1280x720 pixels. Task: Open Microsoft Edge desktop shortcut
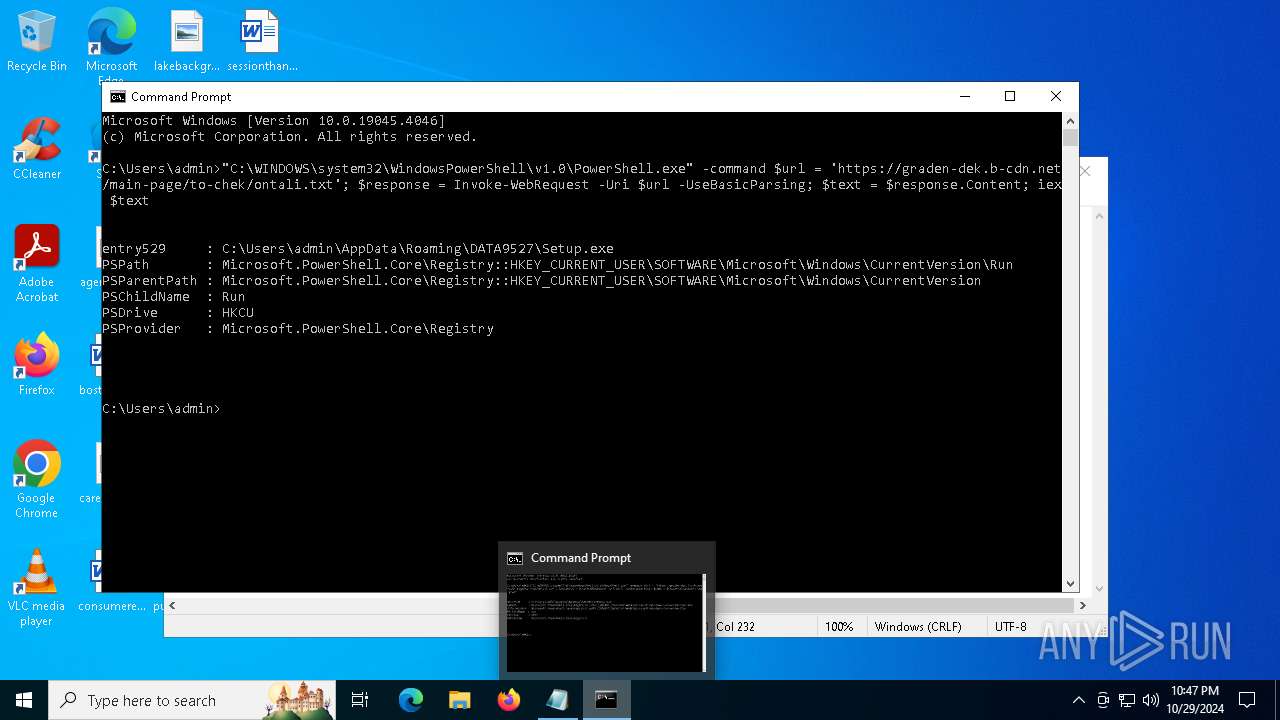tap(111, 45)
